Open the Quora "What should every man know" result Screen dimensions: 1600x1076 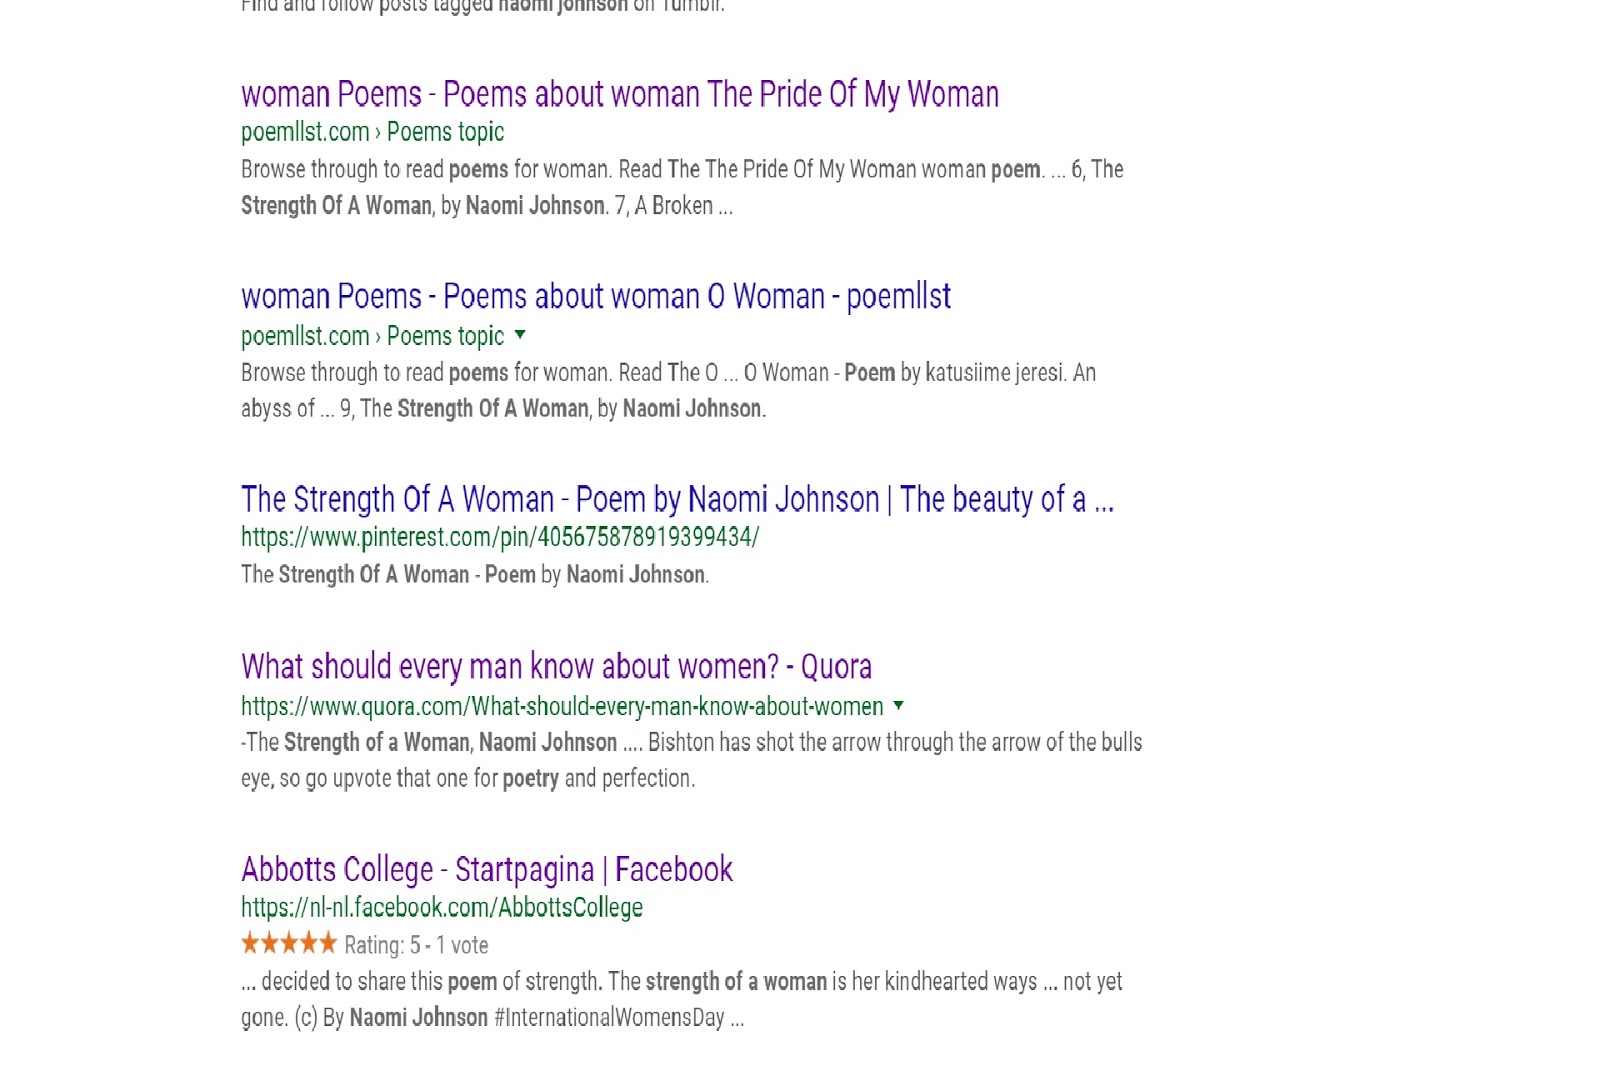[x=556, y=666]
